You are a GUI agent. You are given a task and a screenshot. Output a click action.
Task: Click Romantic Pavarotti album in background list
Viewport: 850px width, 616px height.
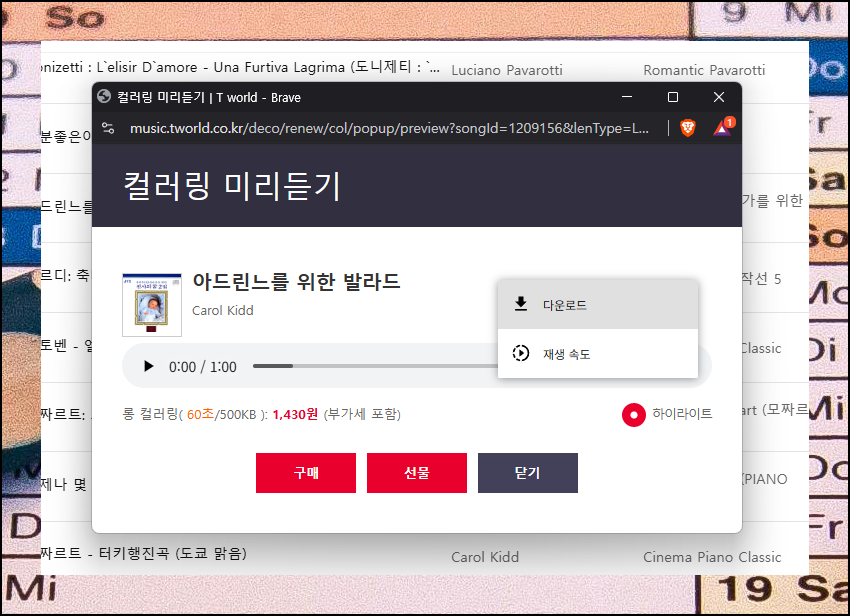704,70
